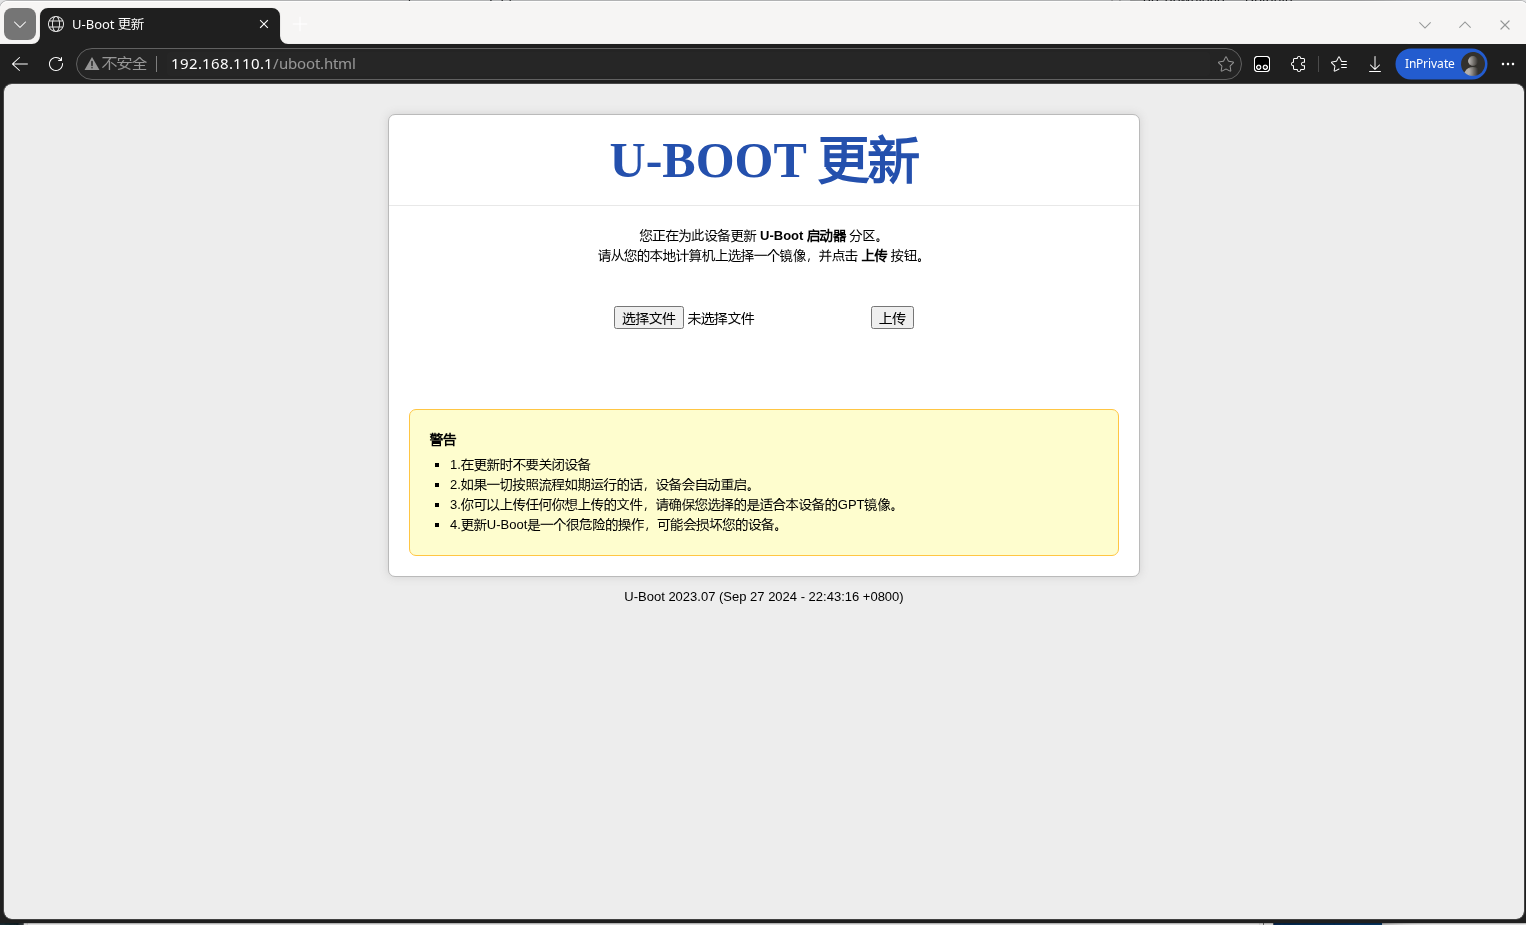Add this page to favorites

click(x=1226, y=63)
